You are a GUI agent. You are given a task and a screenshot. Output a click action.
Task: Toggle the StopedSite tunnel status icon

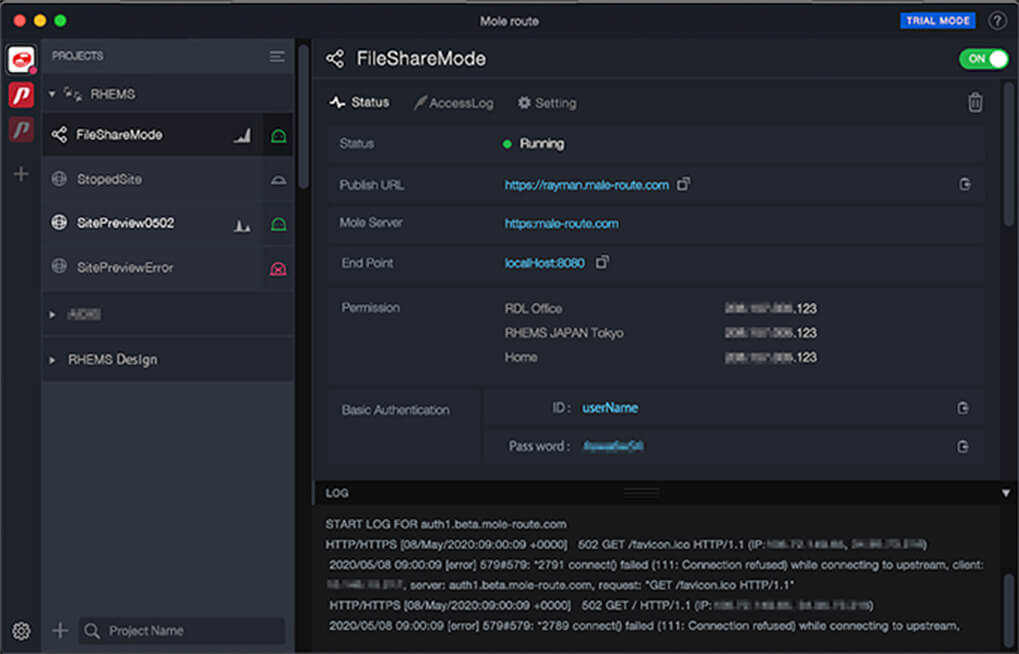[x=279, y=180]
